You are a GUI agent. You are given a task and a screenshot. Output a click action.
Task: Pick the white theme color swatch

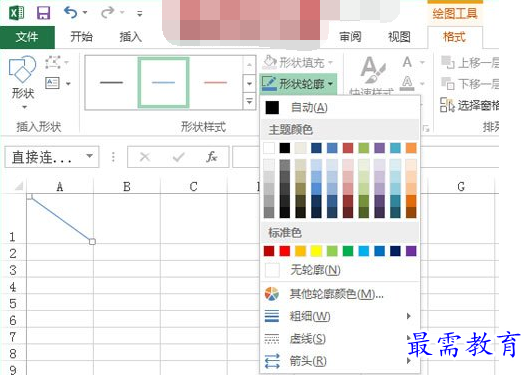click(x=269, y=148)
